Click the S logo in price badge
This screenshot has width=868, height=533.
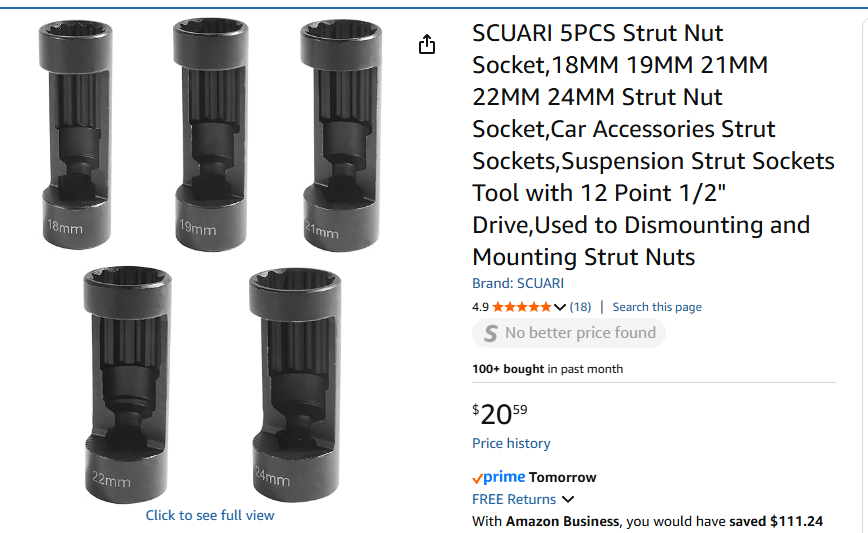(x=490, y=334)
